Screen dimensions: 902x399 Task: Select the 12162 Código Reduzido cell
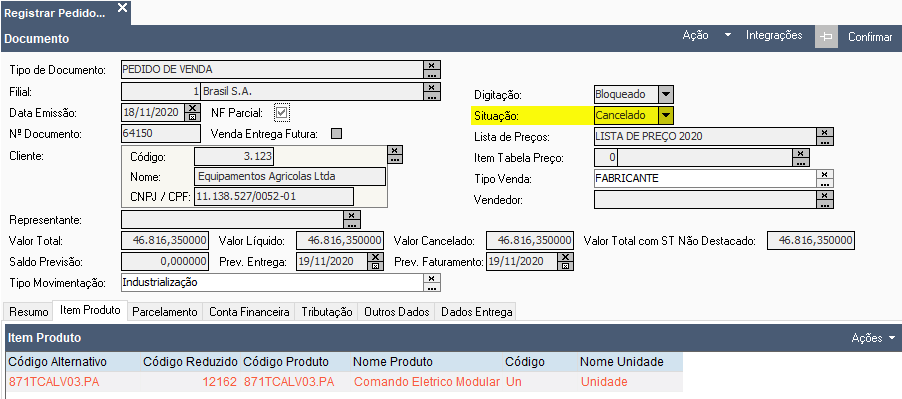point(190,382)
